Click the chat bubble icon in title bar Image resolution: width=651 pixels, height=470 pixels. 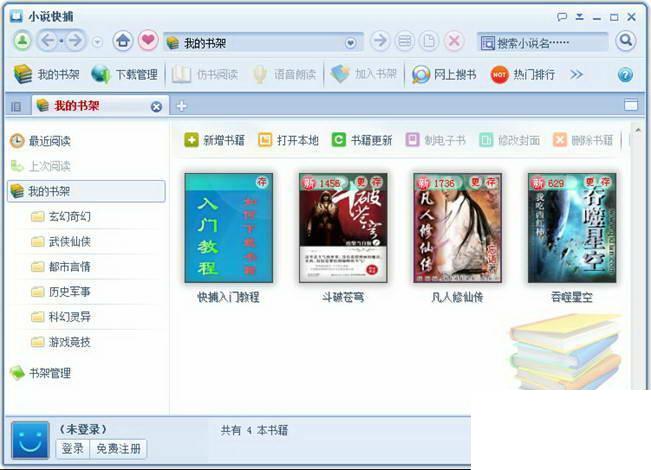[x=562, y=17]
